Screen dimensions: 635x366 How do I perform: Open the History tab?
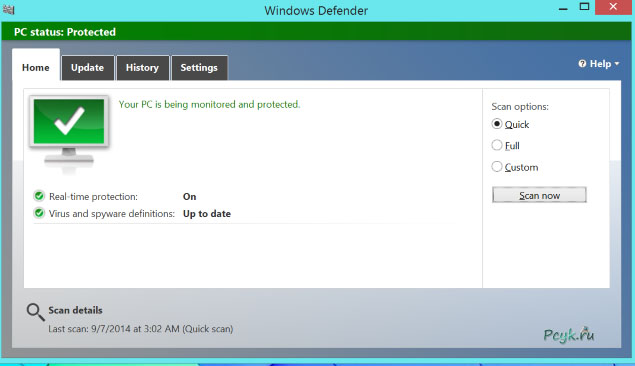click(x=142, y=68)
